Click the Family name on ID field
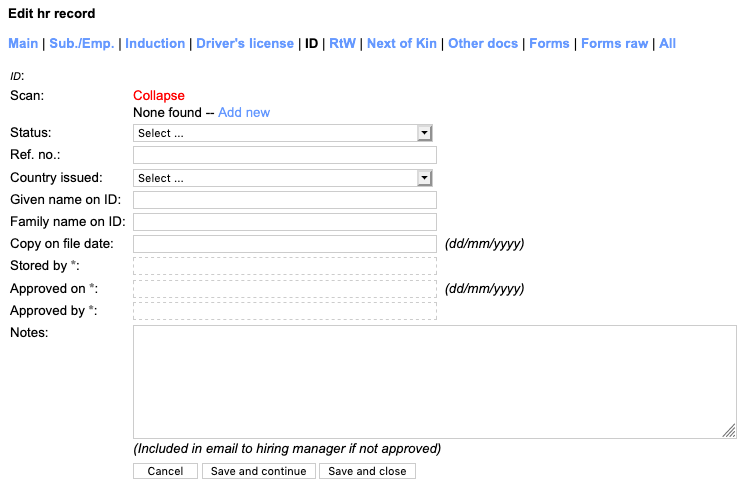 pyautogui.click(x=285, y=222)
